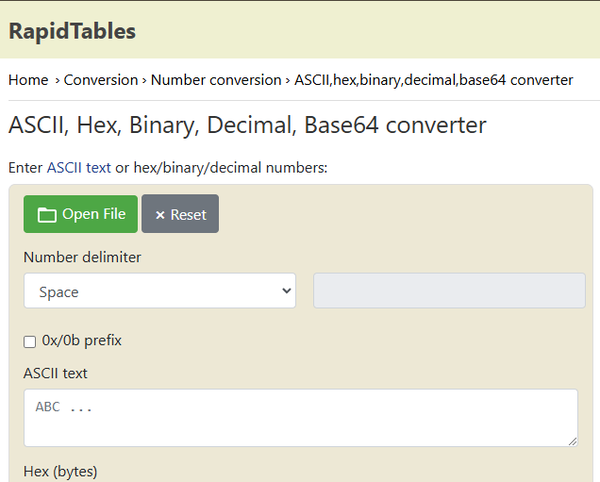Follow the blue "ASCII text" hyperlink
The height and width of the screenshot is (482, 600).
[78, 168]
